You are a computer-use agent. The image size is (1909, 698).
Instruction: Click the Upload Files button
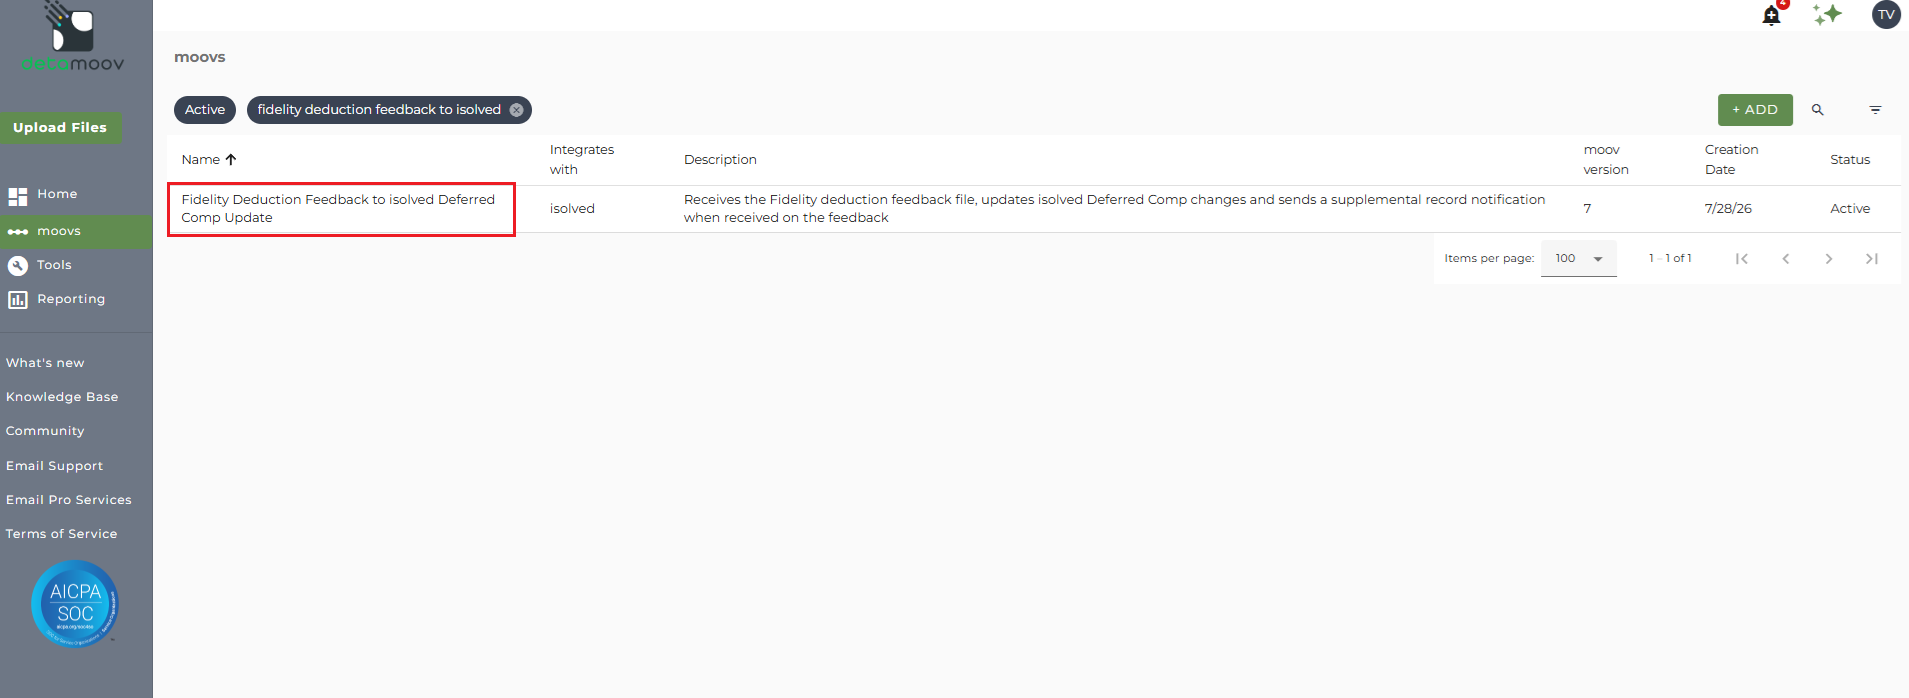tap(60, 127)
